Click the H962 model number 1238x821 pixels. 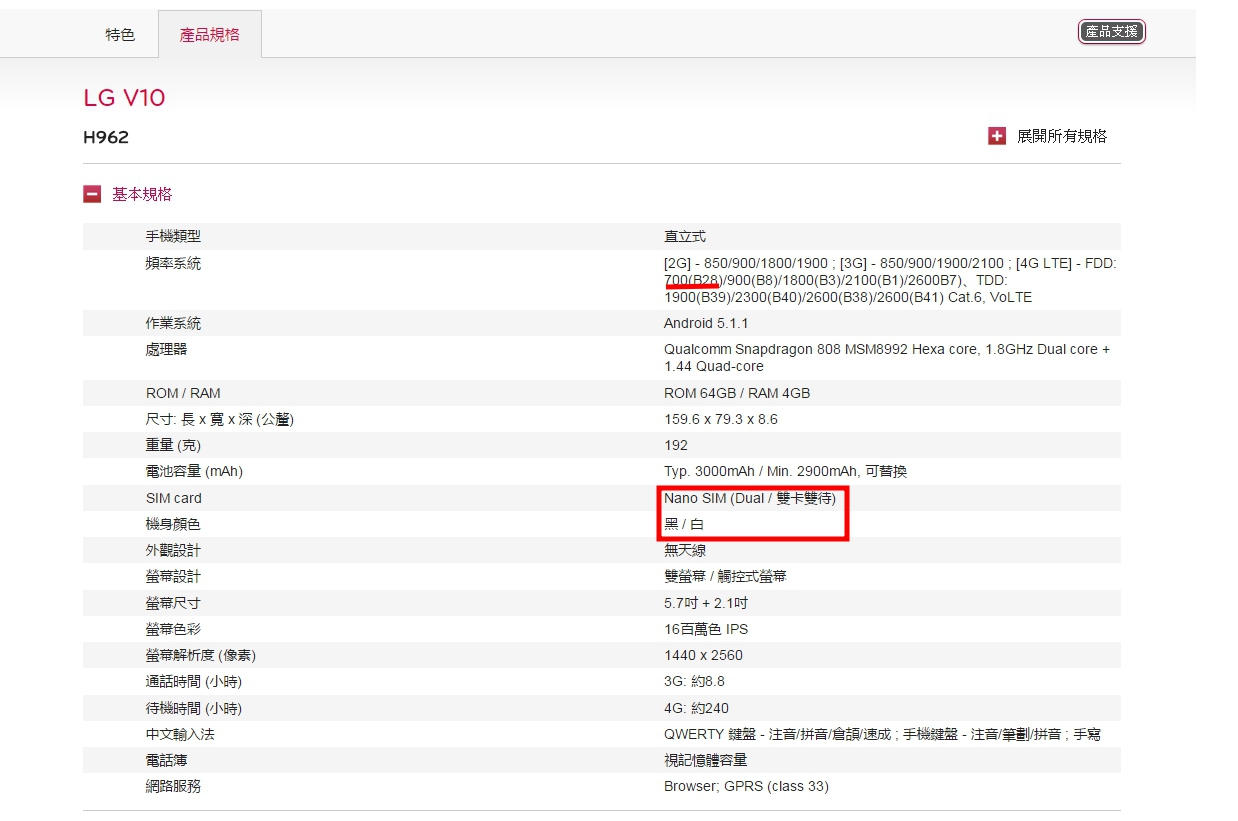click(106, 137)
